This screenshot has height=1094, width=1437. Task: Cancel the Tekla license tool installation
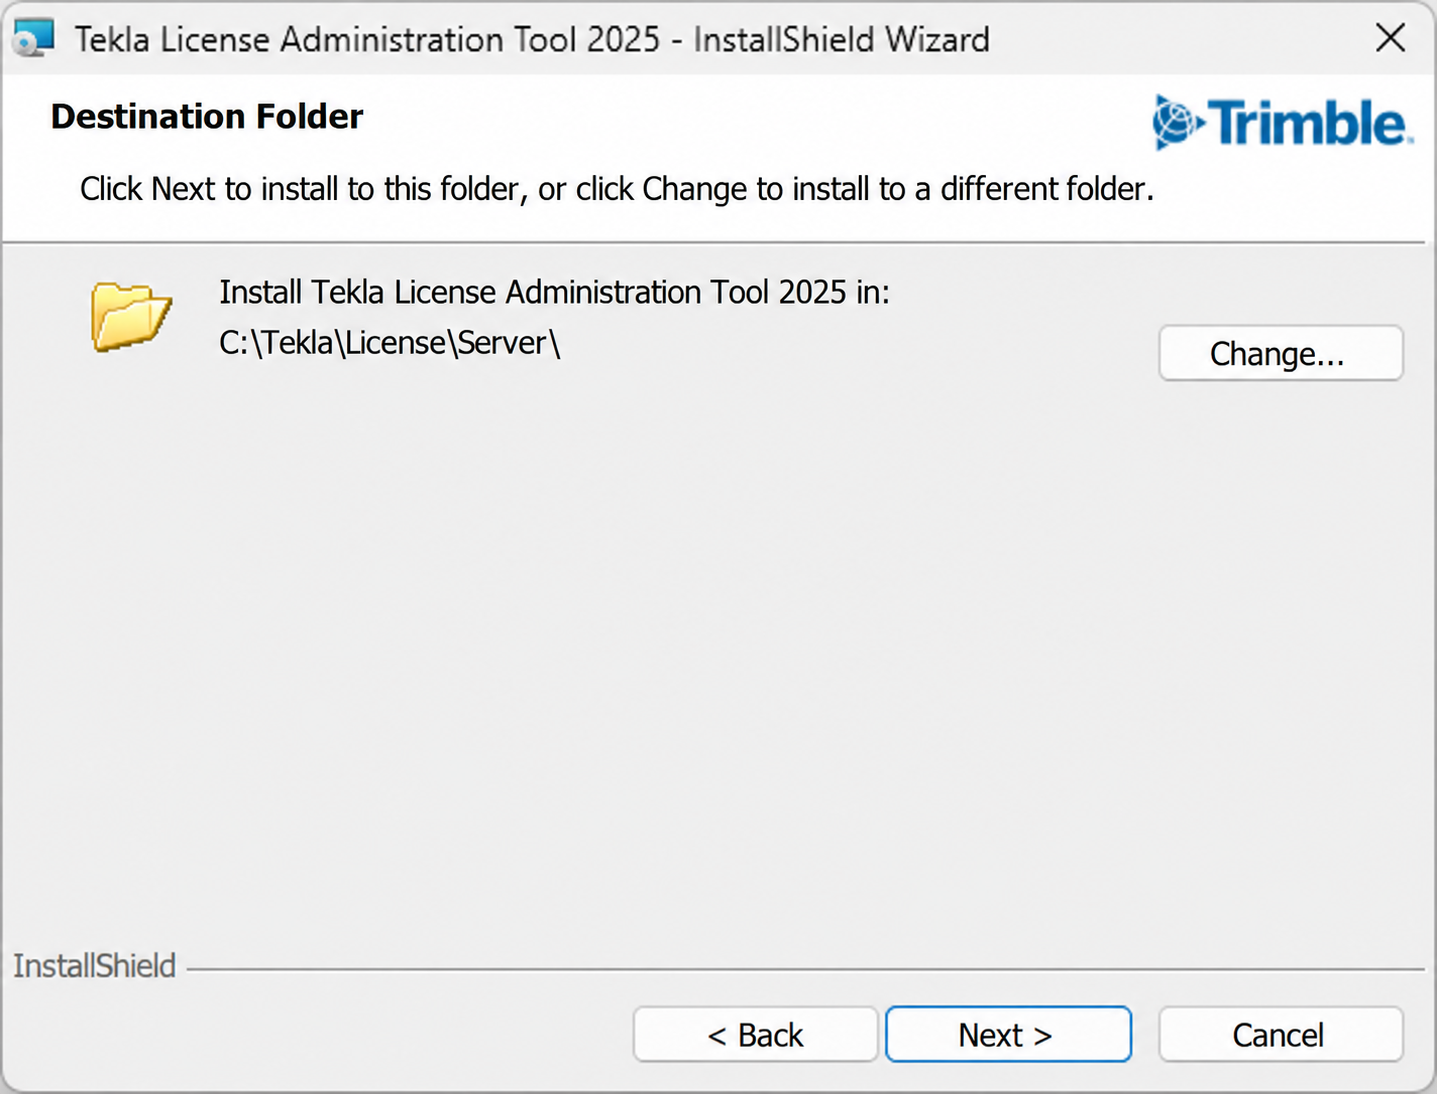(1281, 1034)
